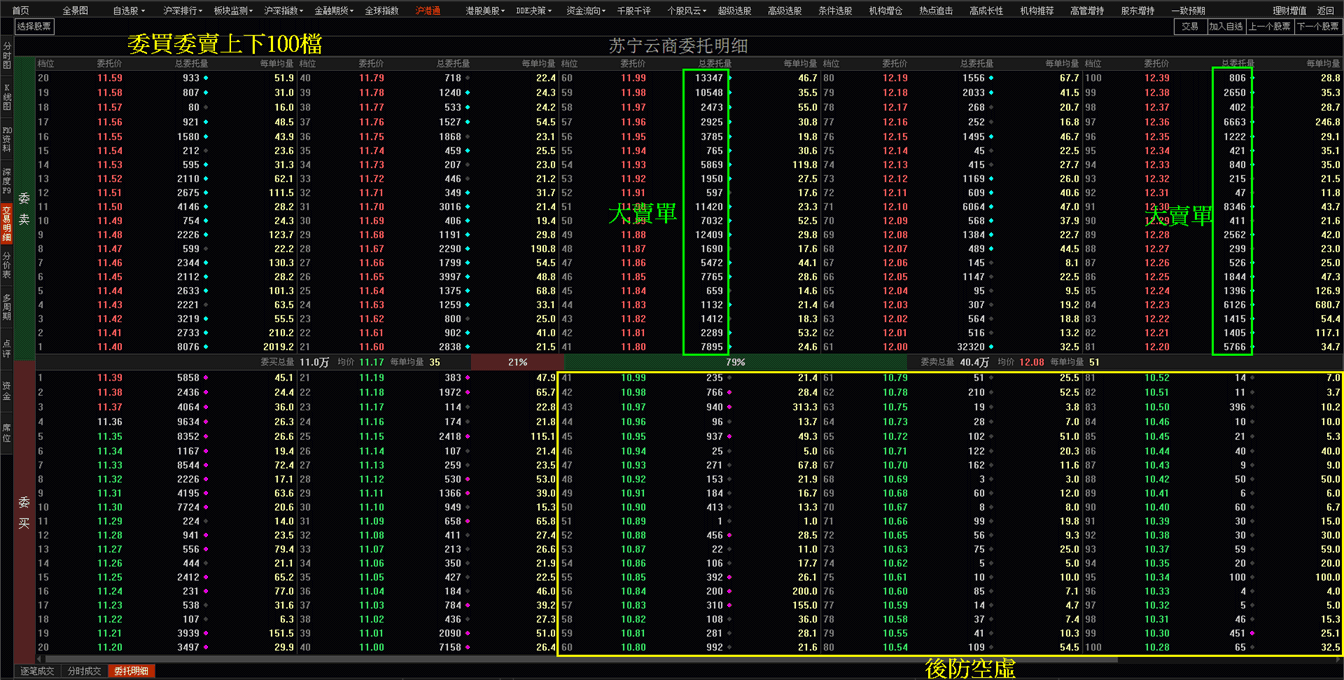
Task: Select 千股千评 menu item
Action: 633,10
